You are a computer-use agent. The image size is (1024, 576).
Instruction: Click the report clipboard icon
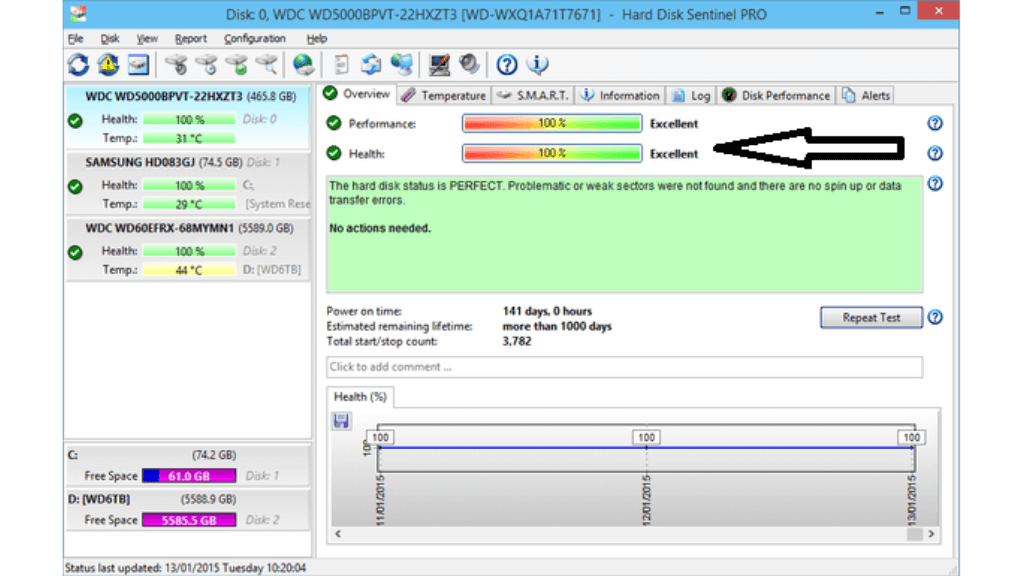click(x=340, y=64)
